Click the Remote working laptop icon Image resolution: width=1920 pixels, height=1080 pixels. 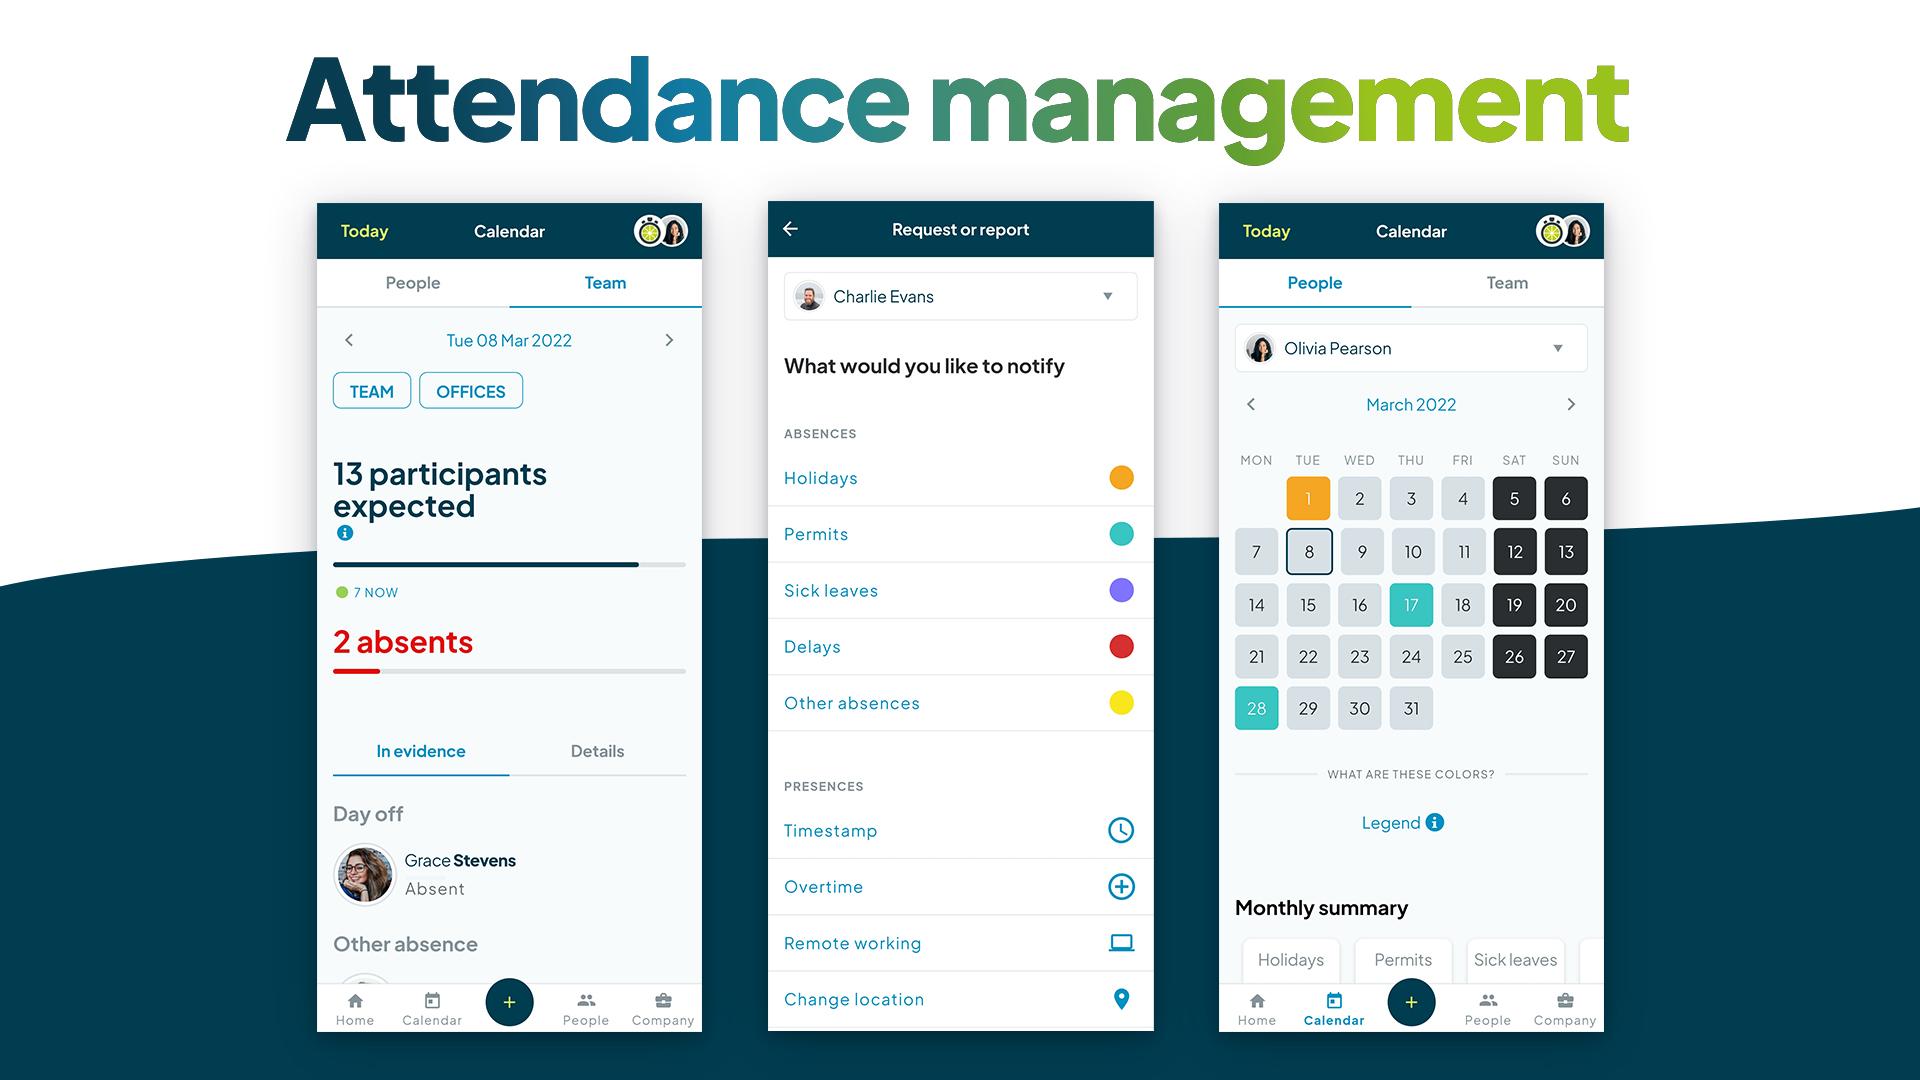1121,943
